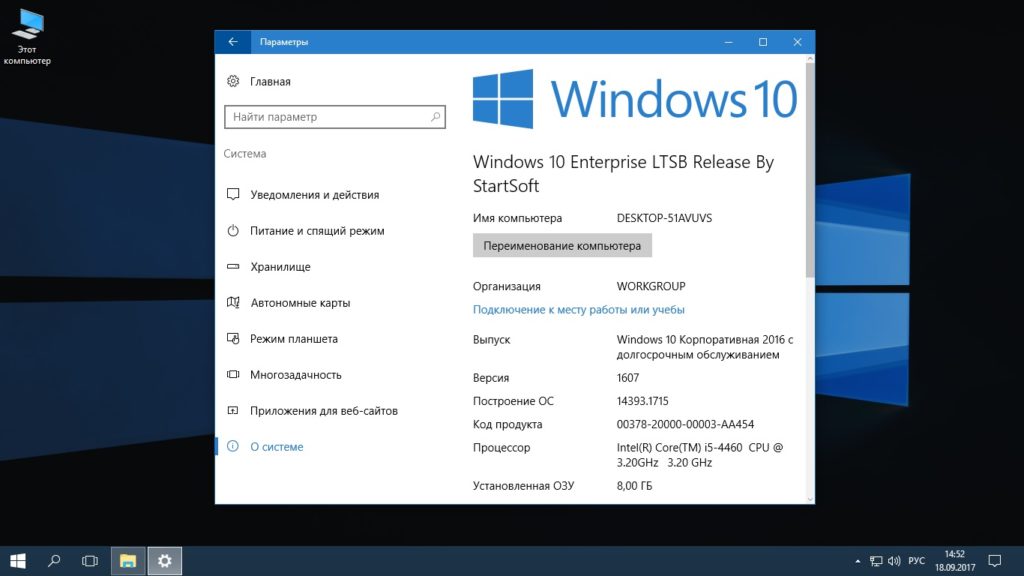Open Task View on the taskbar
The width and height of the screenshot is (1024, 576).
click(90, 561)
